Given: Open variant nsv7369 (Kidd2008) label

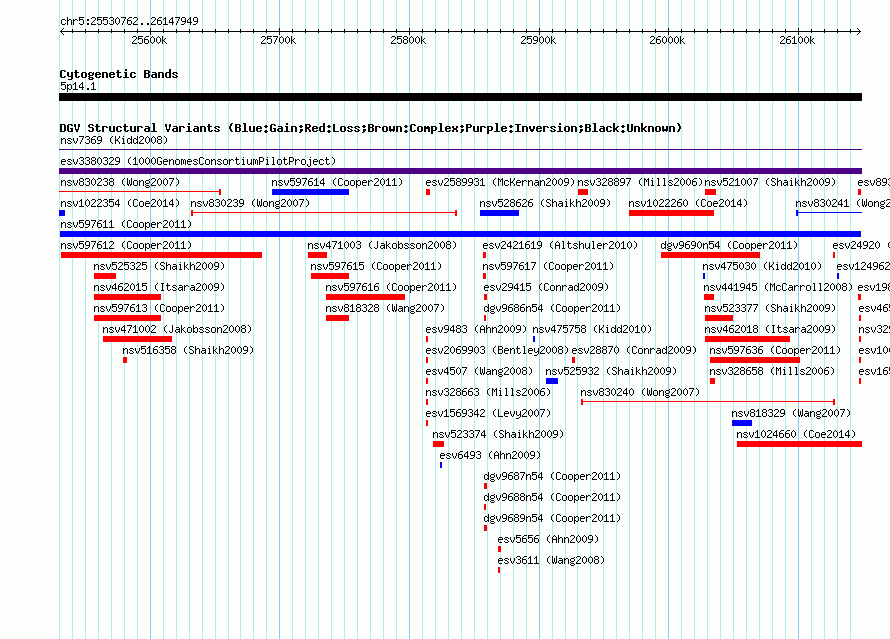Looking at the screenshot, I should click(114, 140).
